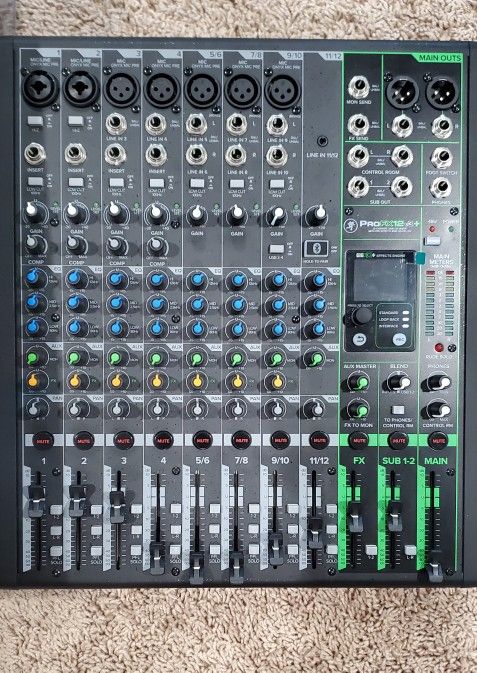The height and width of the screenshot is (673, 477).
Task: Click the AUX MASTER green knob
Action: [360, 381]
